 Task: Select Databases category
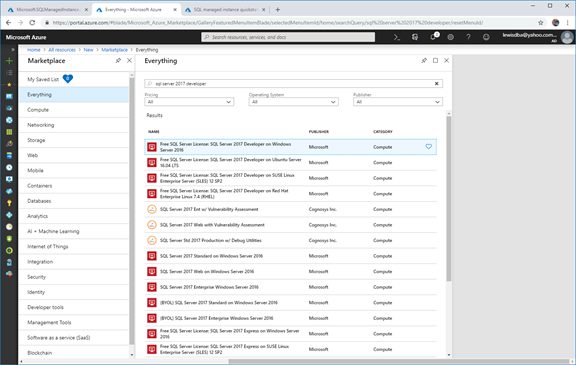tap(73, 201)
